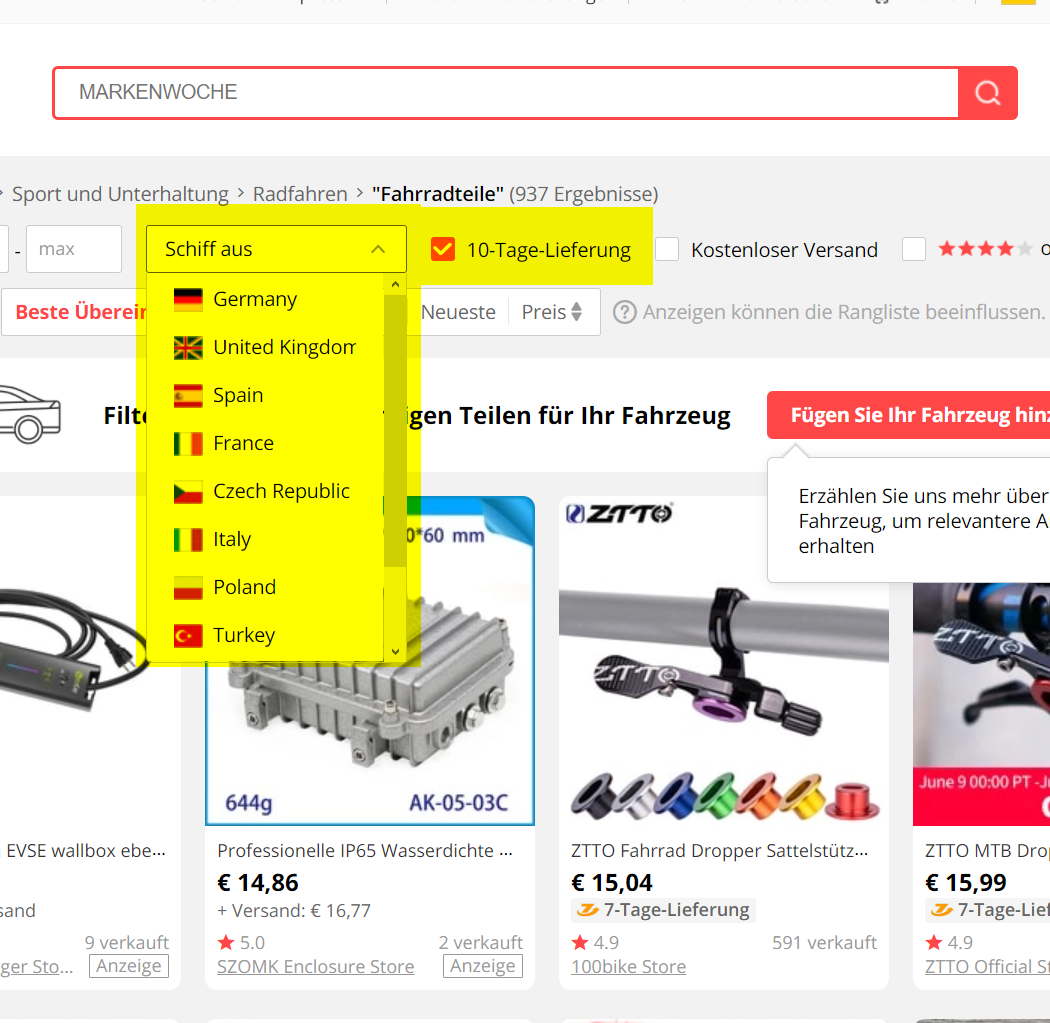Open ZTTO Official Store link
1050x1023 pixels.
pyautogui.click(x=987, y=967)
